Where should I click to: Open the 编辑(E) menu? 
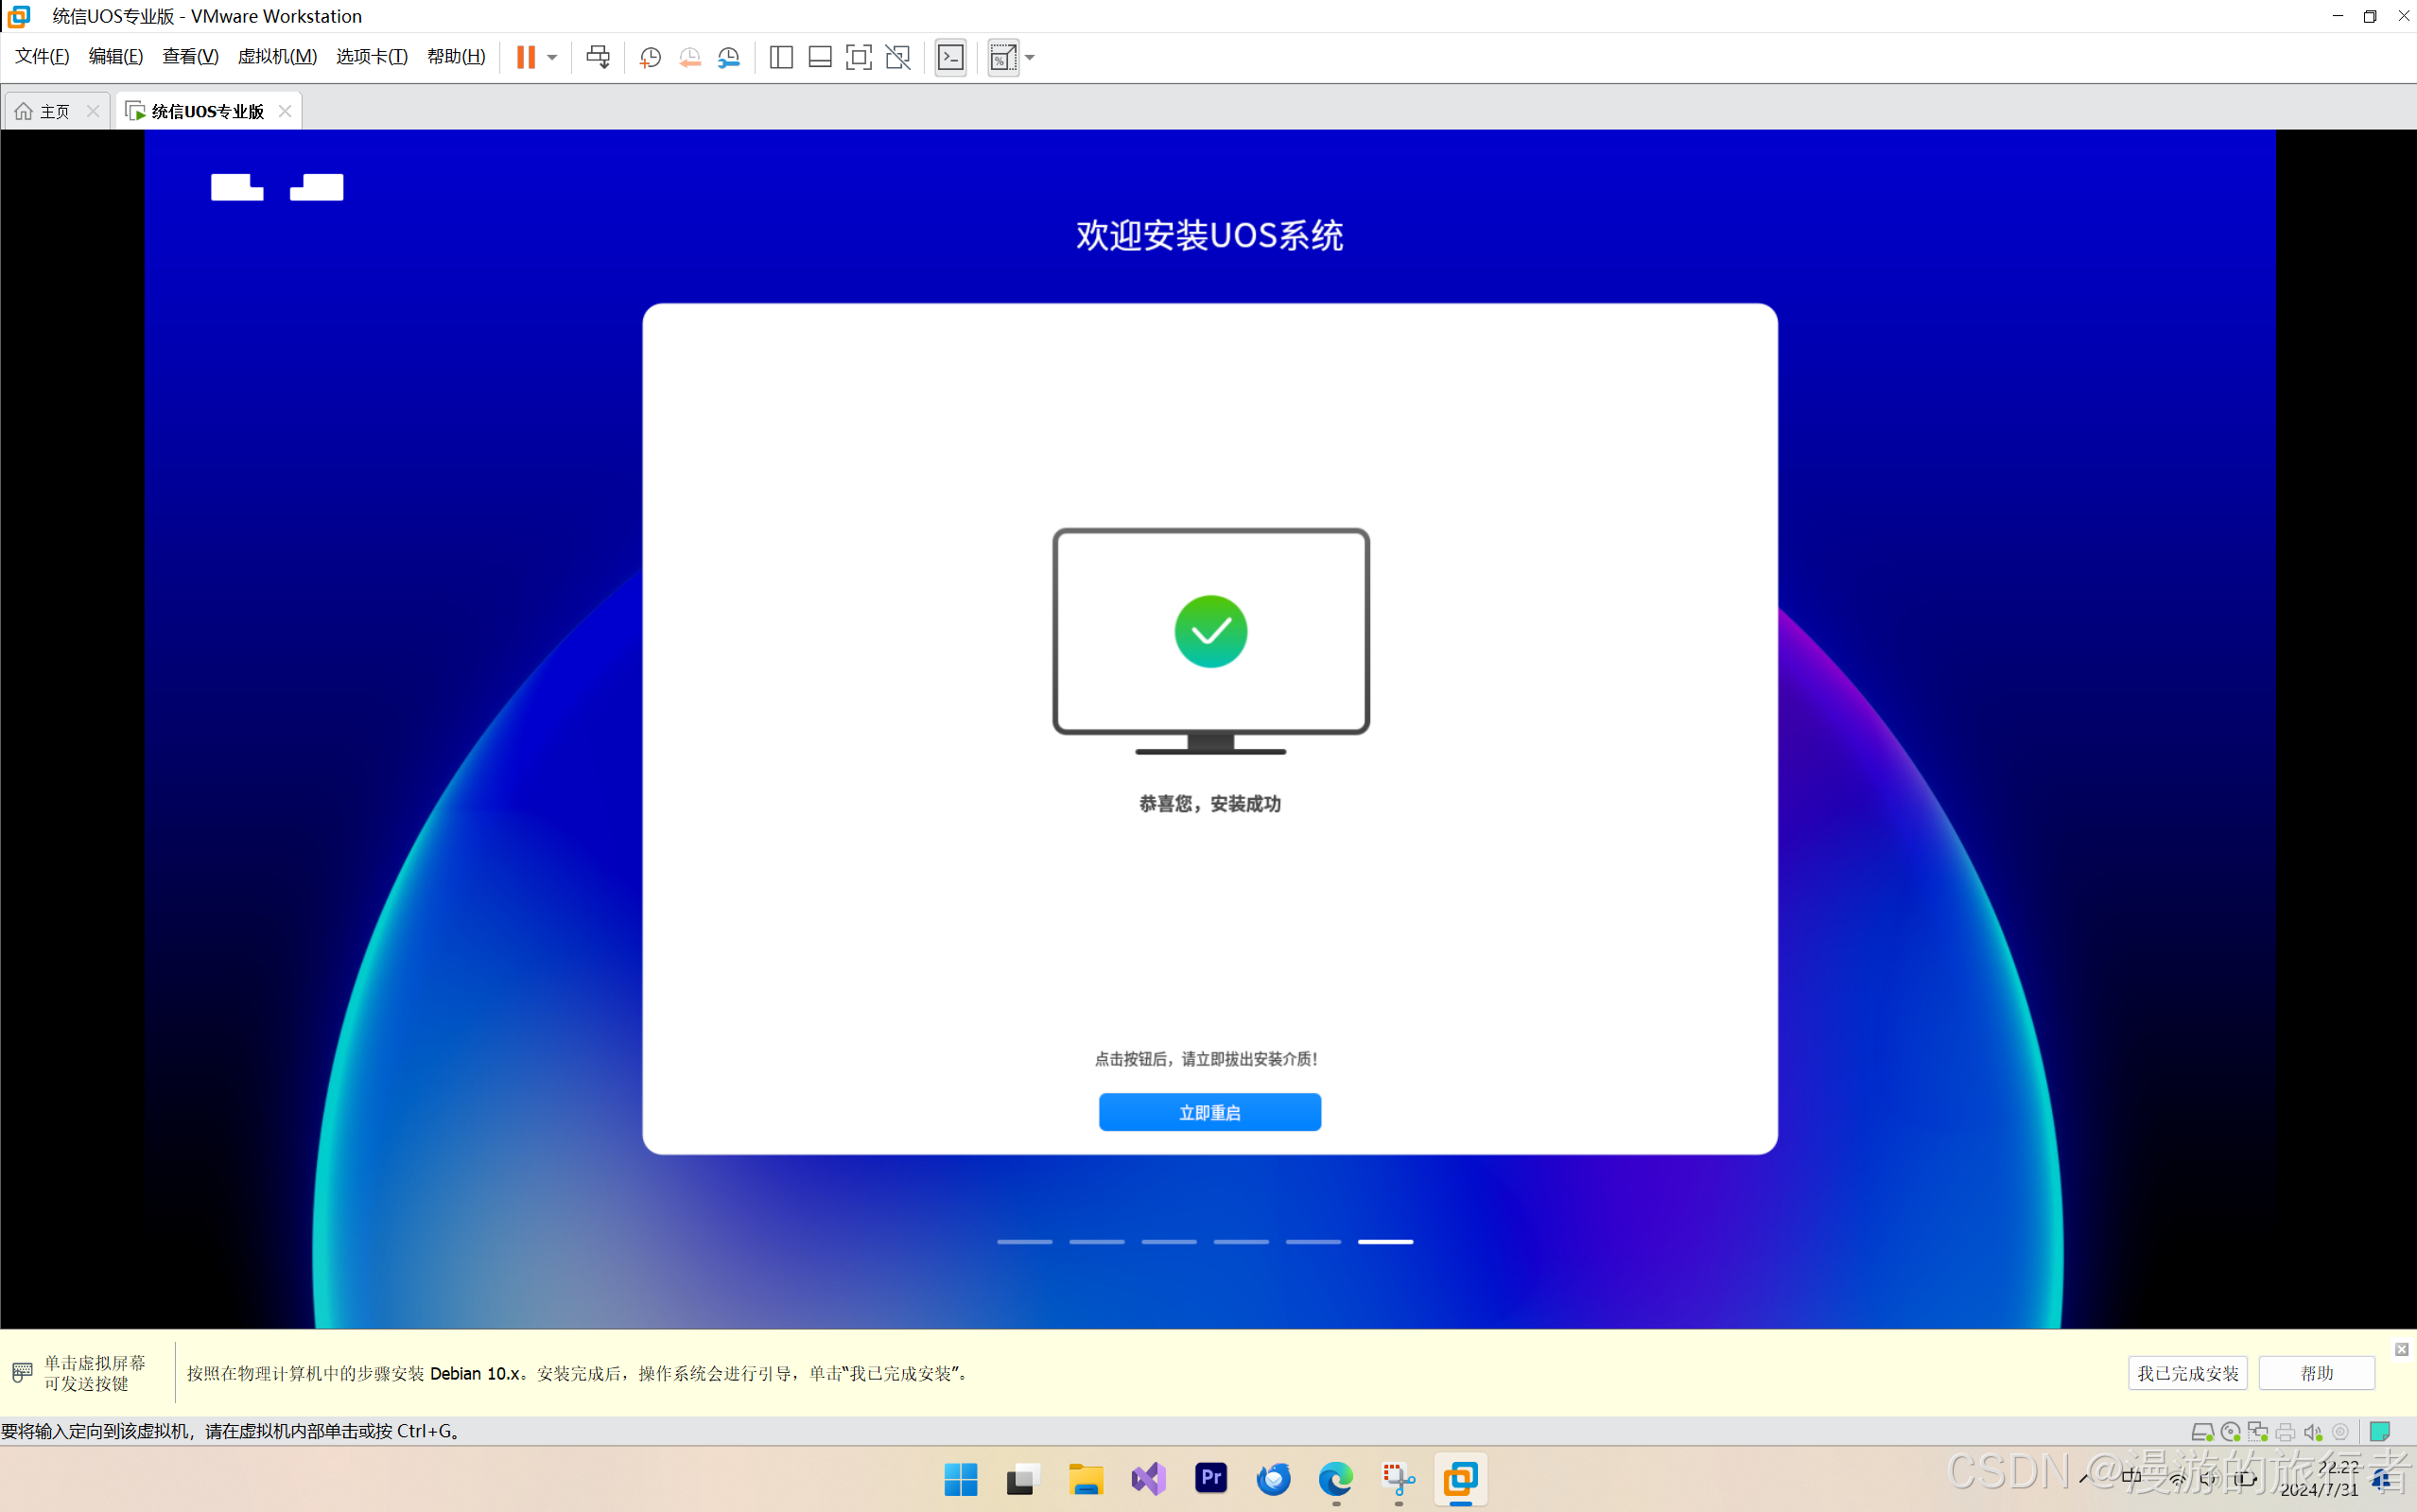[x=116, y=56]
